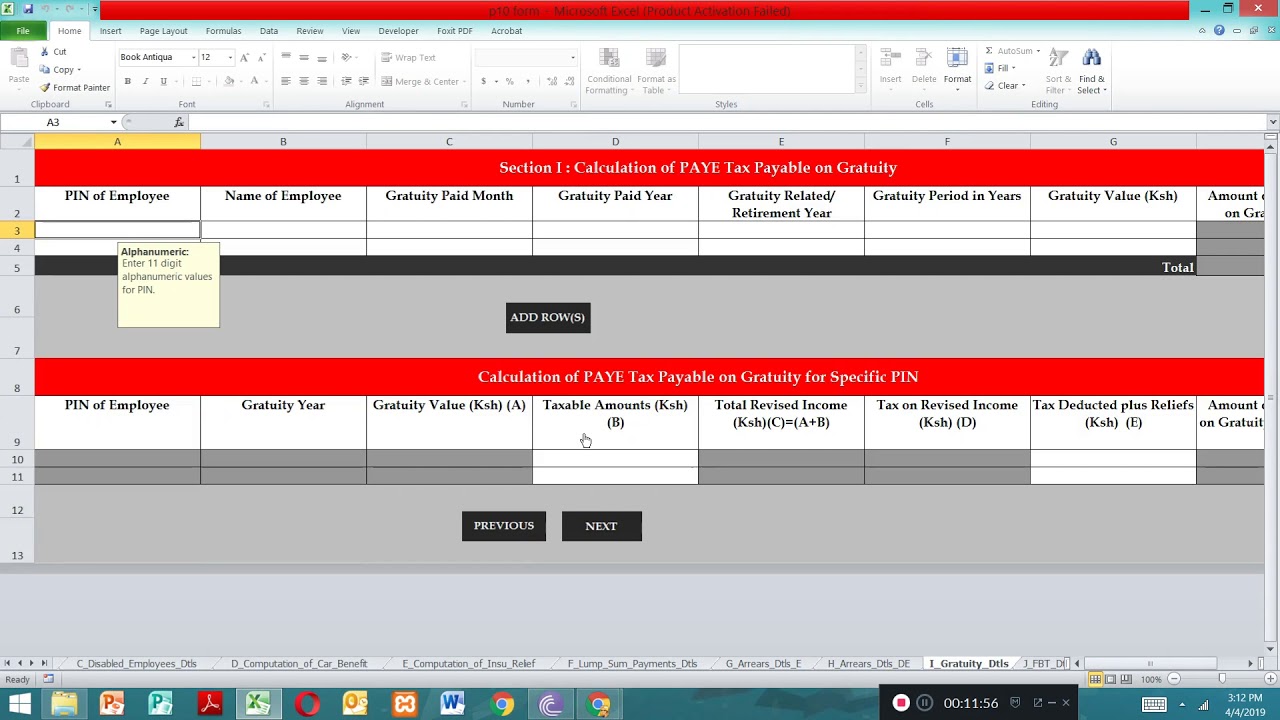Click the zoom in plus button
The width and height of the screenshot is (1280, 720).
1270,679
